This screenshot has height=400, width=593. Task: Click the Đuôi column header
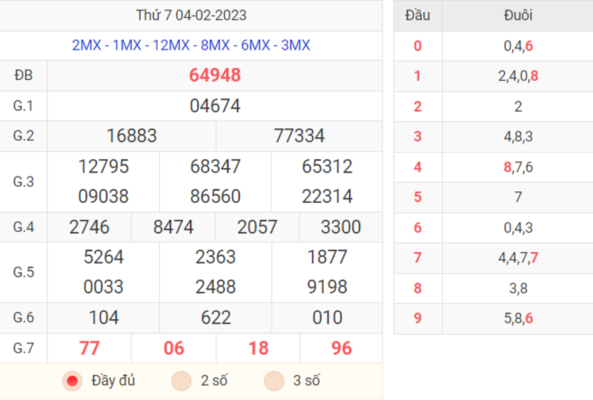click(518, 16)
